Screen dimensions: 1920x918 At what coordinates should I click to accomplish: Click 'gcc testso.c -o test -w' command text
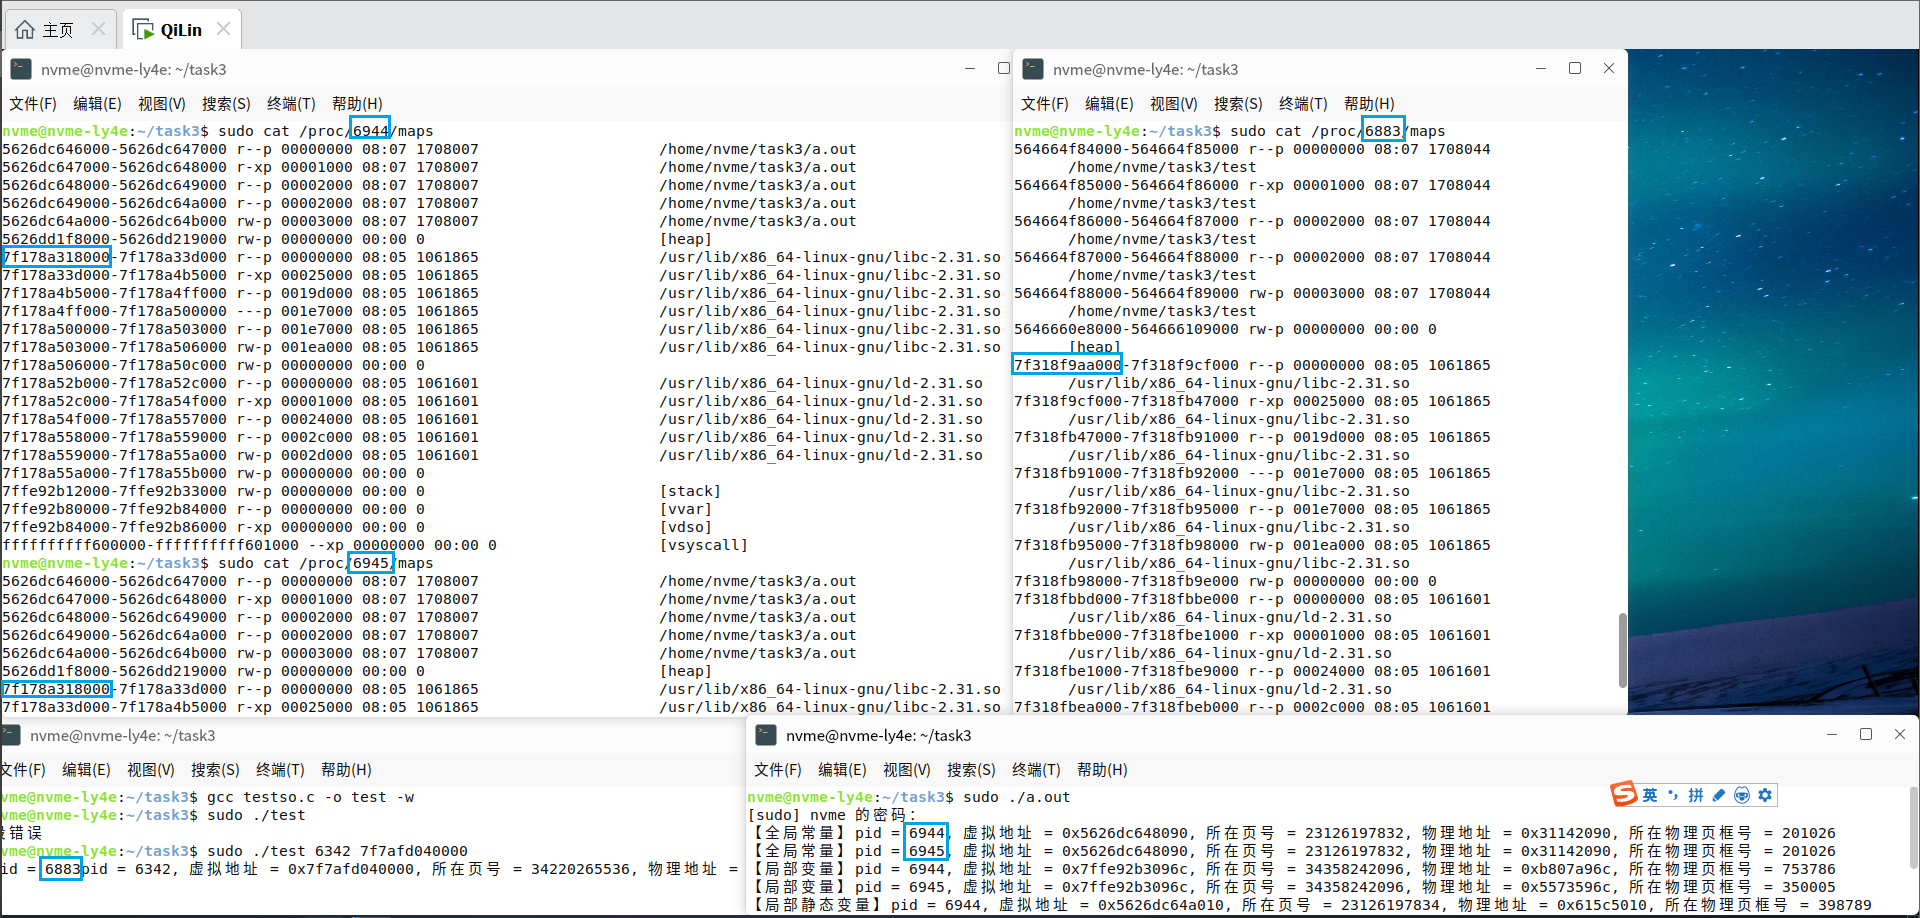(310, 797)
